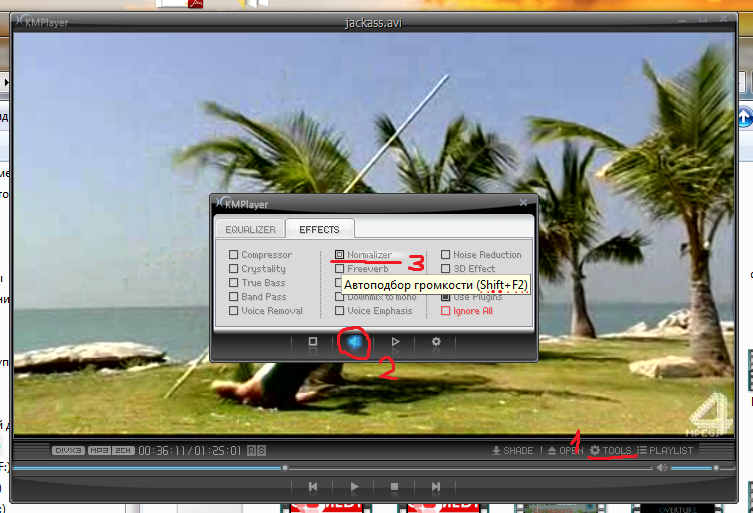This screenshot has width=753, height=513.
Task: Enable the Normalizer checkbox
Action: point(340,255)
